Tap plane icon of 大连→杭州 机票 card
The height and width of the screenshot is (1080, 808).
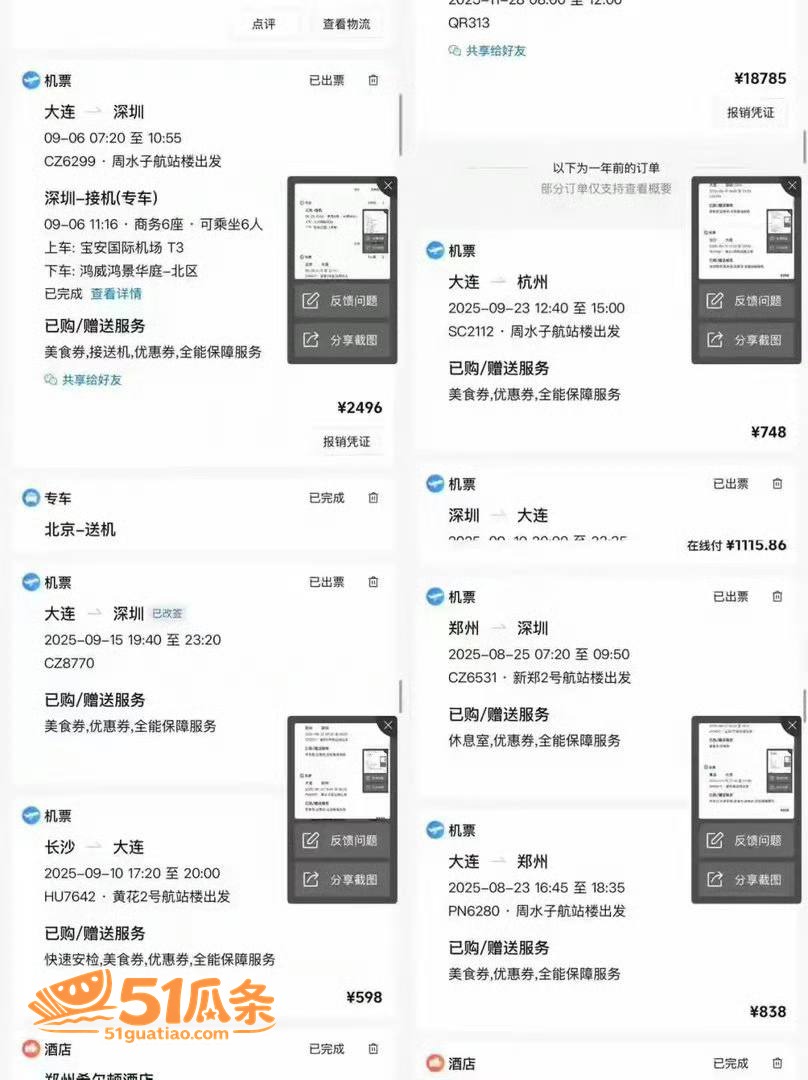pyautogui.click(x=435, y=251)
